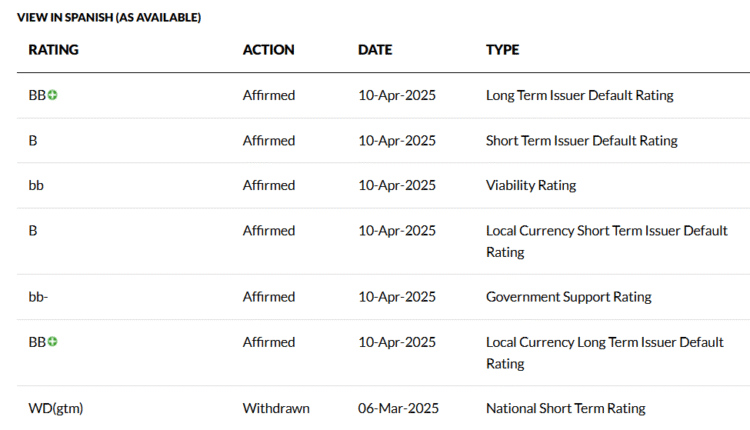750x430 pixels.
Task: Click the ACTION column header
Action: pyautogui.click(x=268, y=49)
